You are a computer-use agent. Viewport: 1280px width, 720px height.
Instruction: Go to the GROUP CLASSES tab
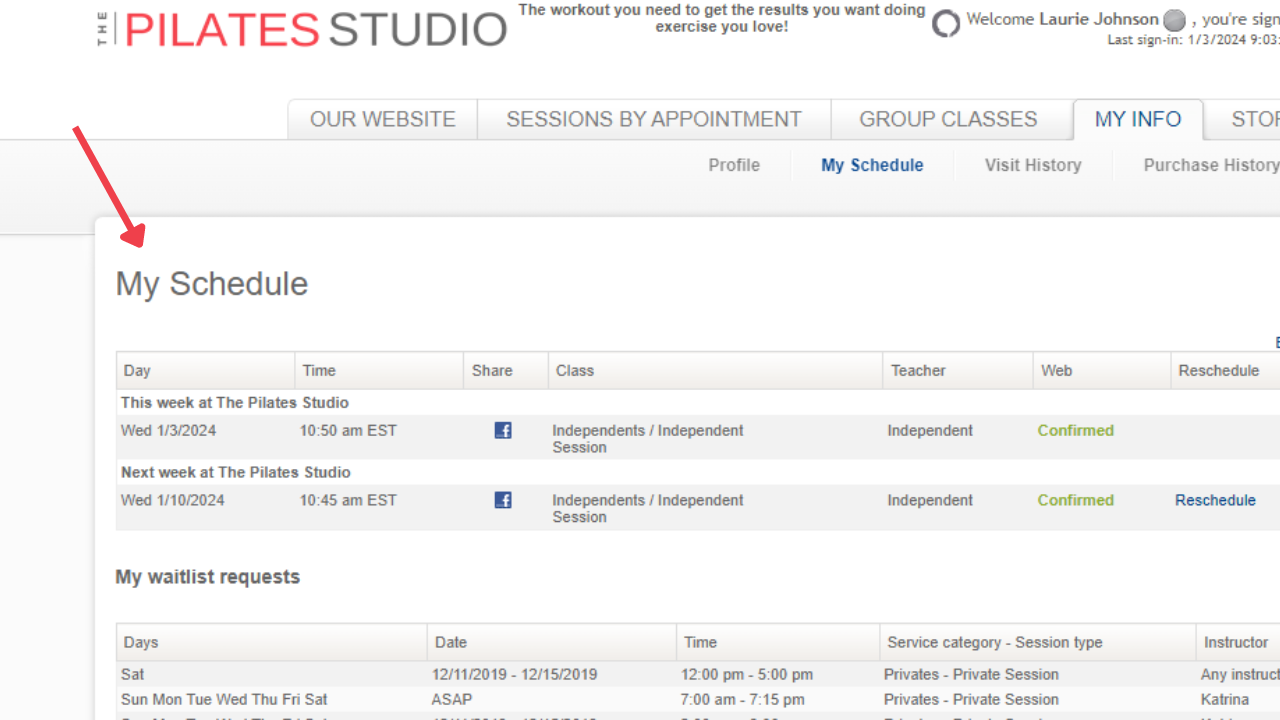point(948,120)
